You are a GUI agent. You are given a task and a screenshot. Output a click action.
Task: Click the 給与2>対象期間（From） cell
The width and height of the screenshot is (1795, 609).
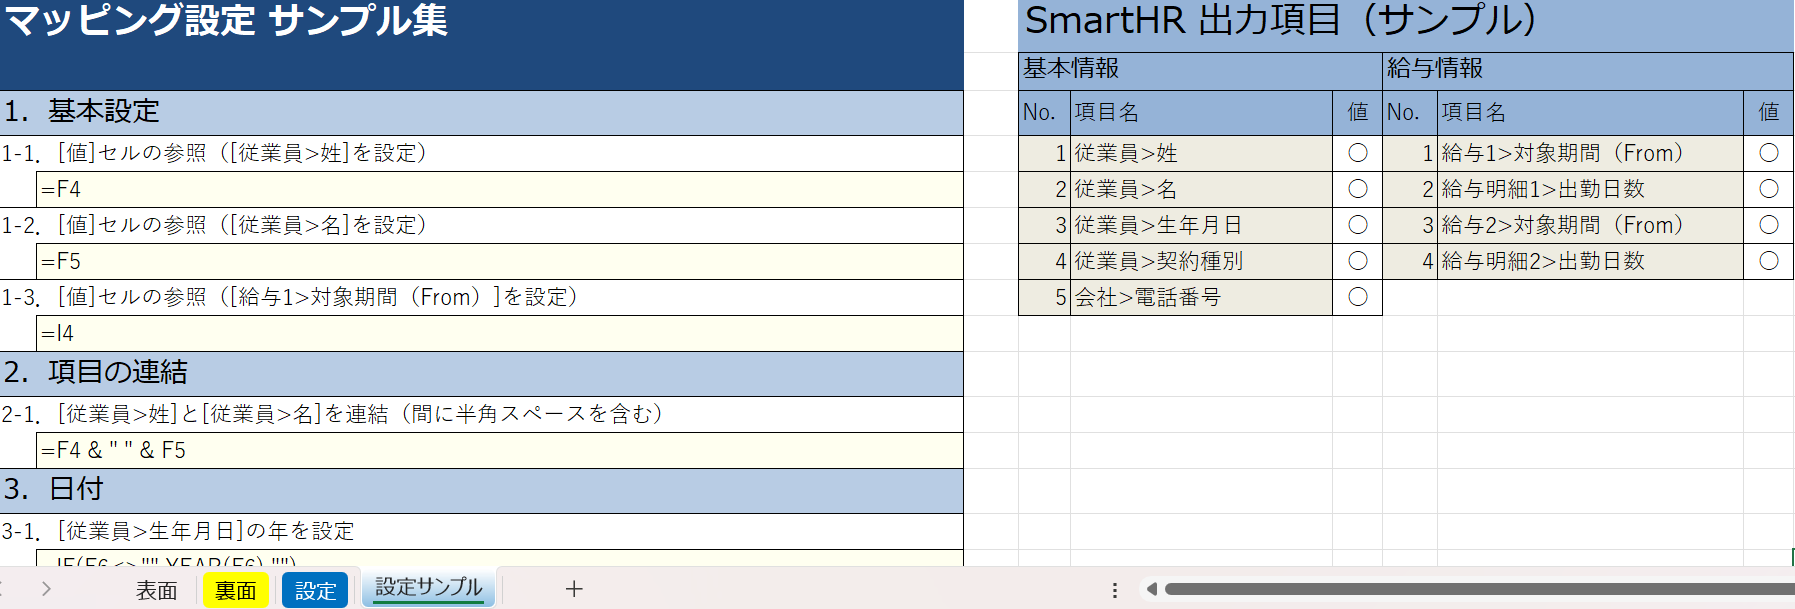(1589, 225)
